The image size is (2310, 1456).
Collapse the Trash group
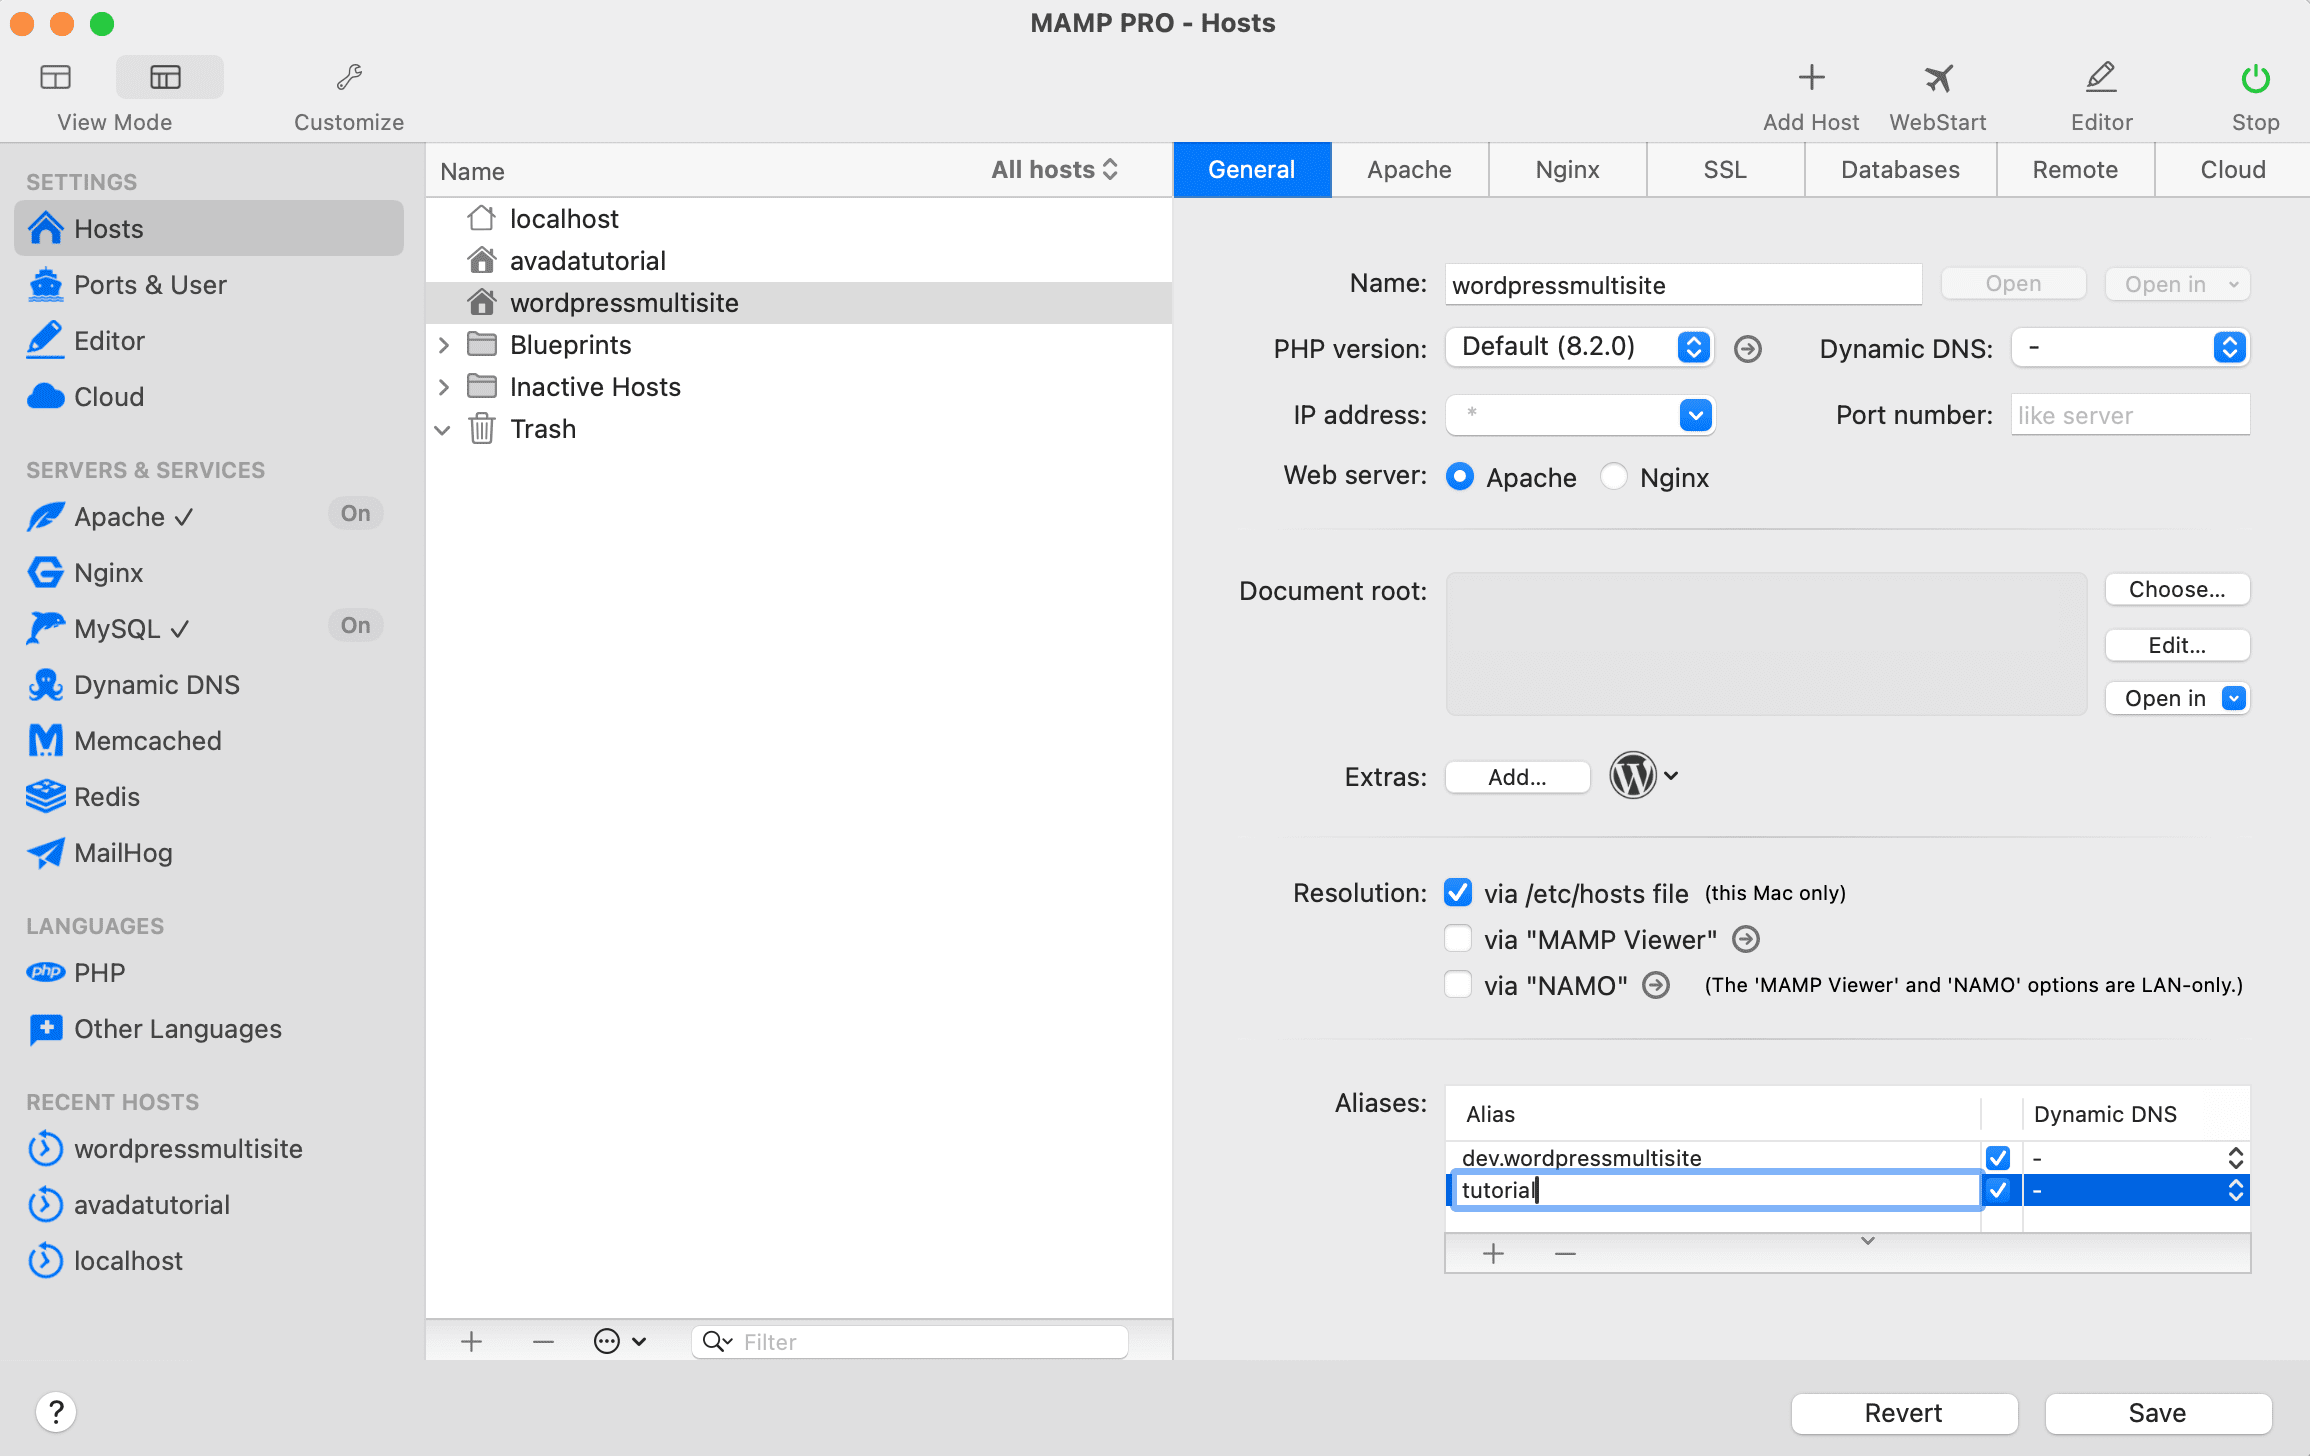(x=443, y=429)
